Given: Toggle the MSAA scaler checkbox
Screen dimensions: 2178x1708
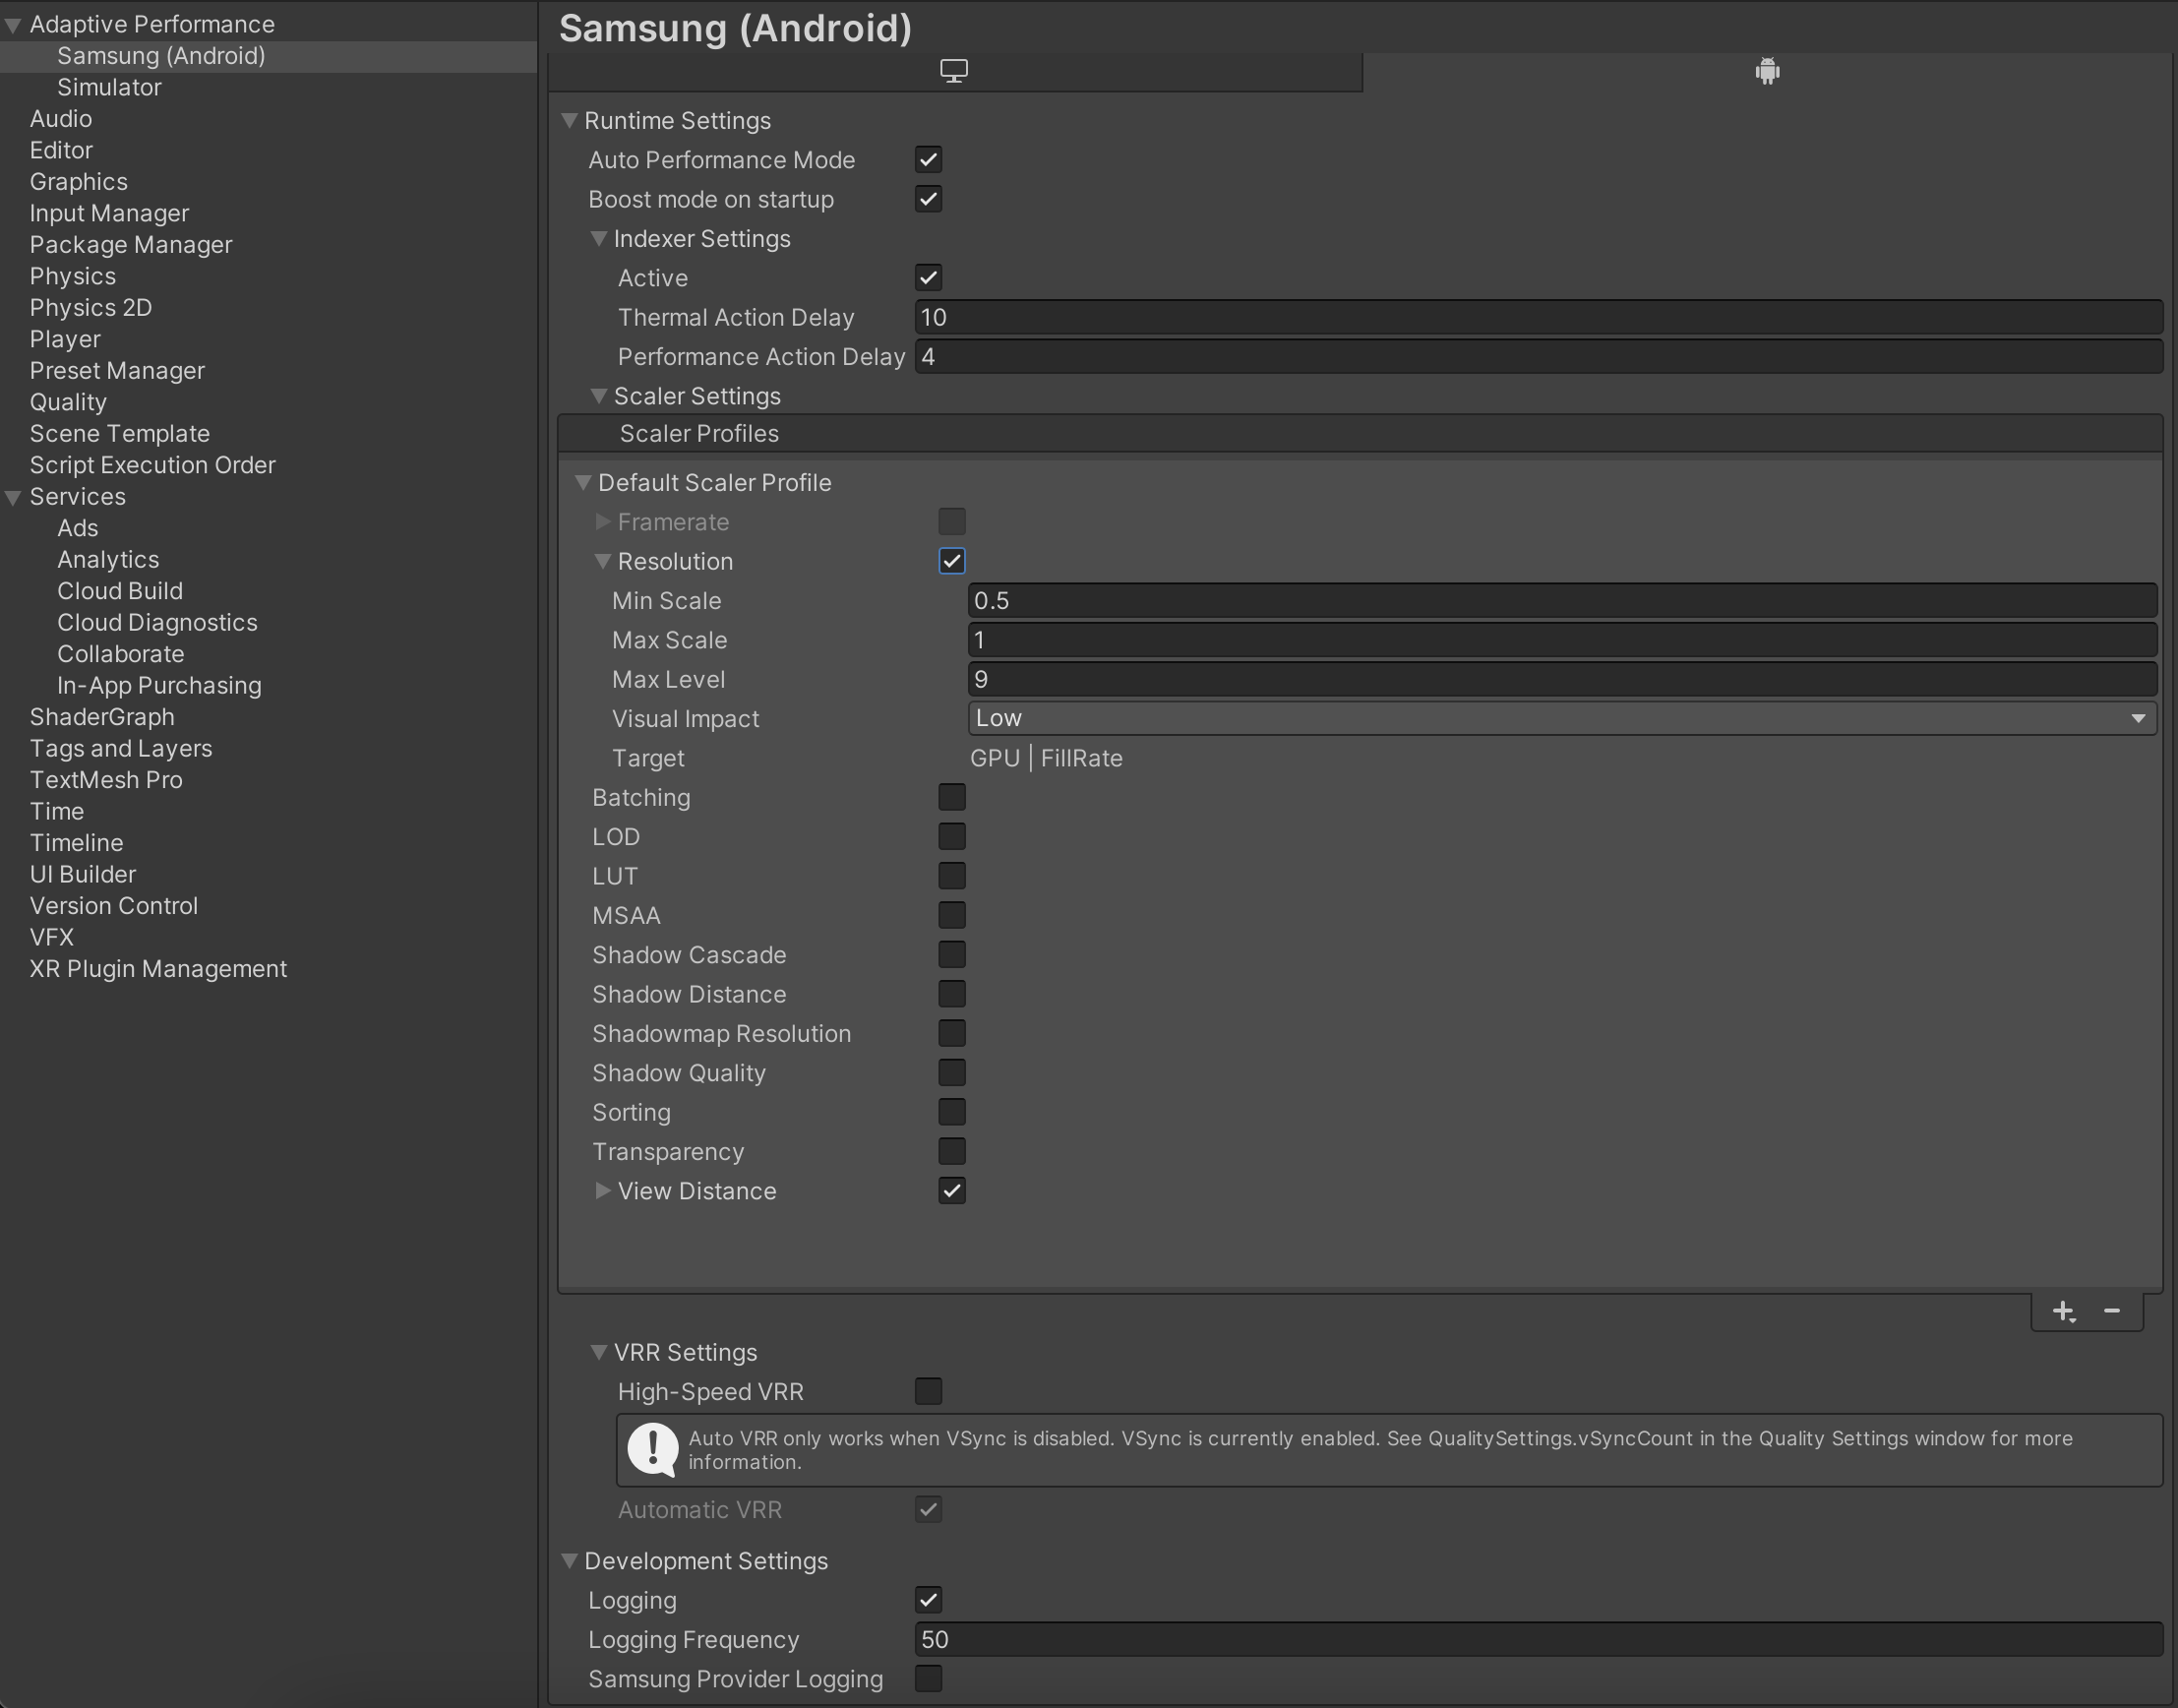Looking at the screenshot, I should pyautogui.click(x=951, y=914).
